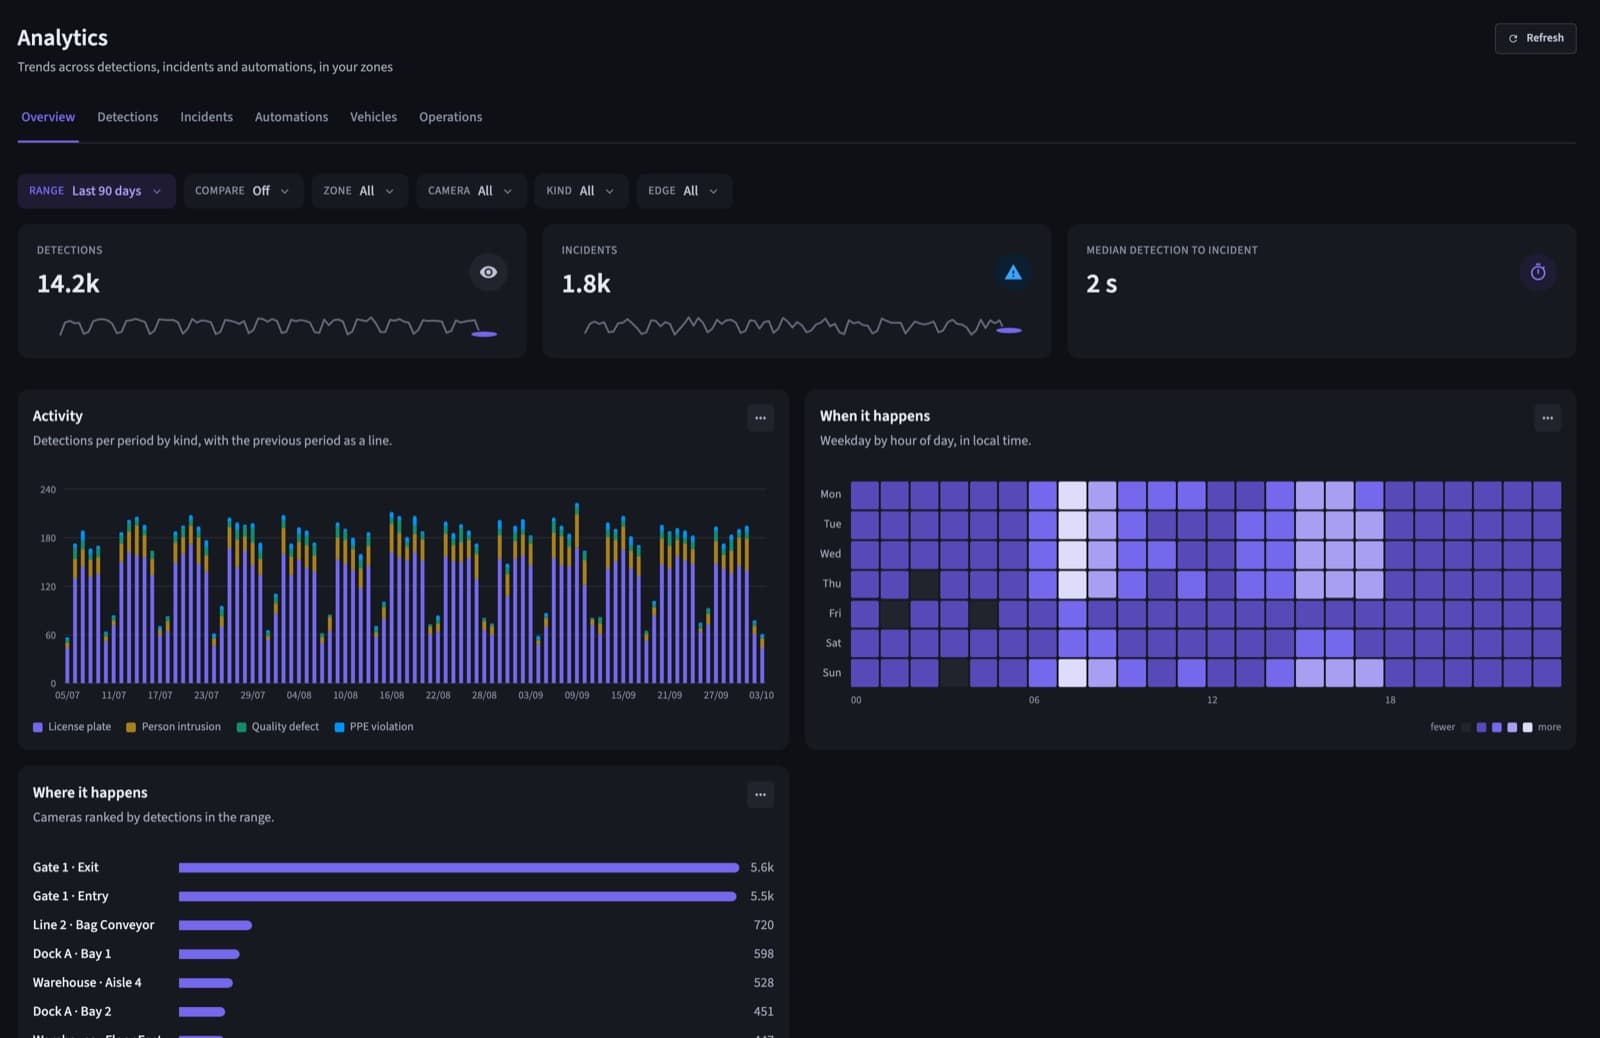Click the Gate 1 · Exit detections bar
This screenshot has width=1600, height=1038.
[x=459, y=868]
